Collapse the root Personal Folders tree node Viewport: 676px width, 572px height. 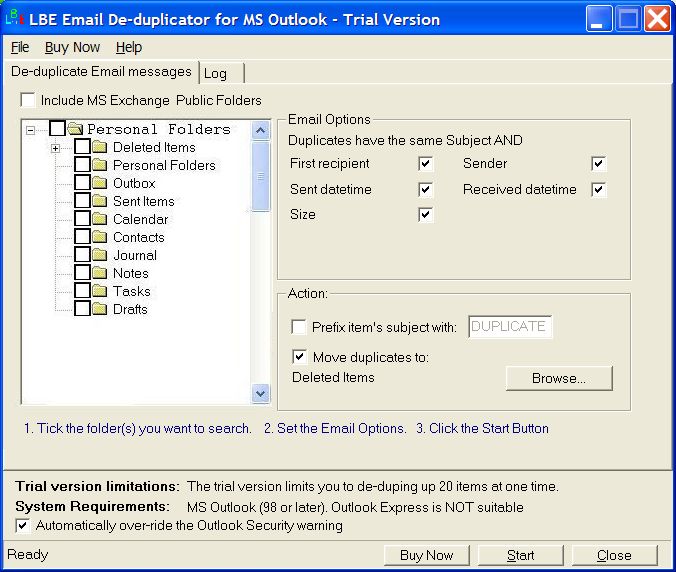coord(31,130)
